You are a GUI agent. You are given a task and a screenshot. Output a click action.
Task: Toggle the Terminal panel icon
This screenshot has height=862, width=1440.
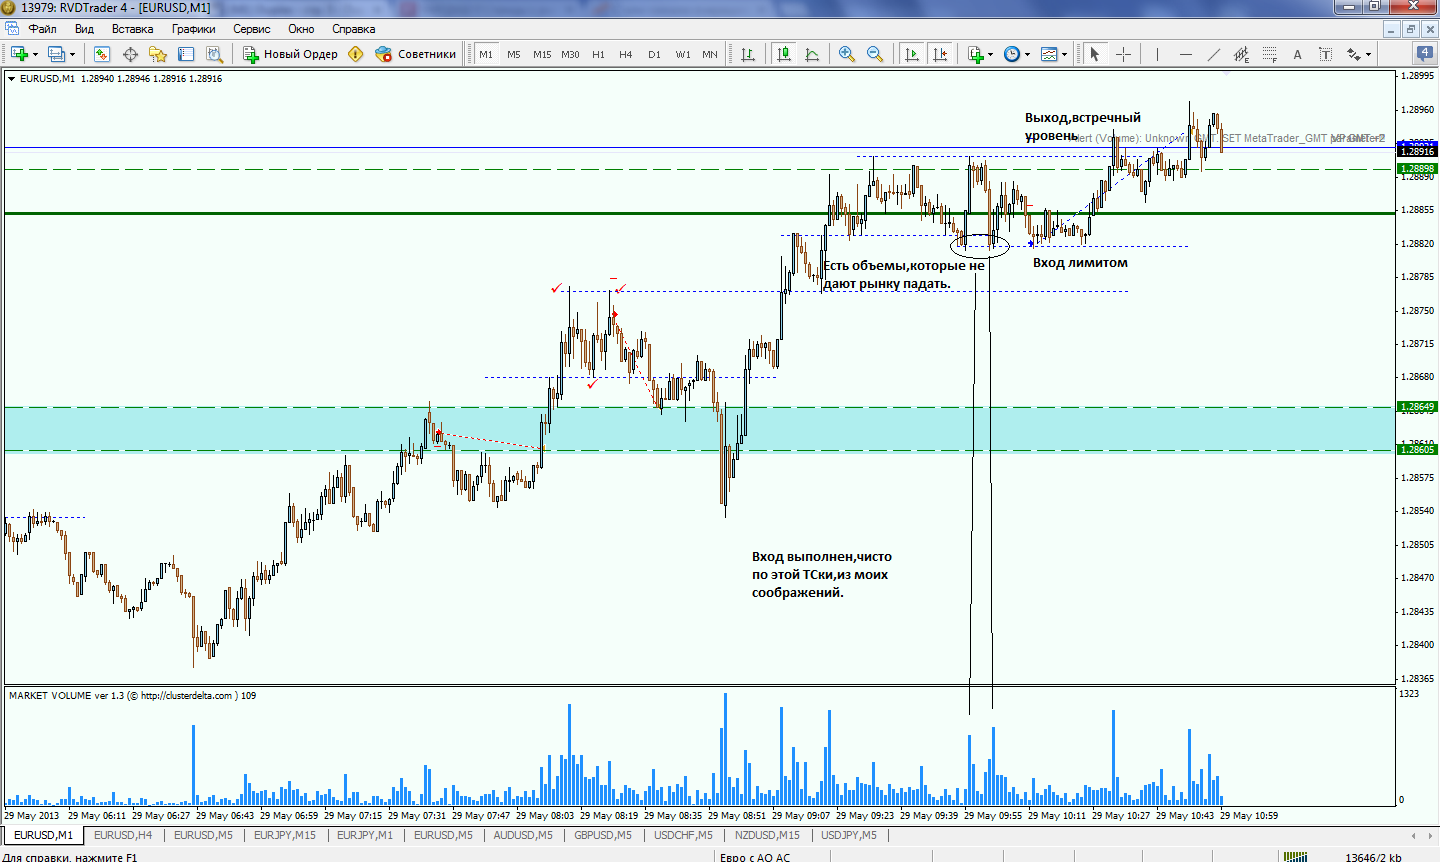(x=186, y=54)
